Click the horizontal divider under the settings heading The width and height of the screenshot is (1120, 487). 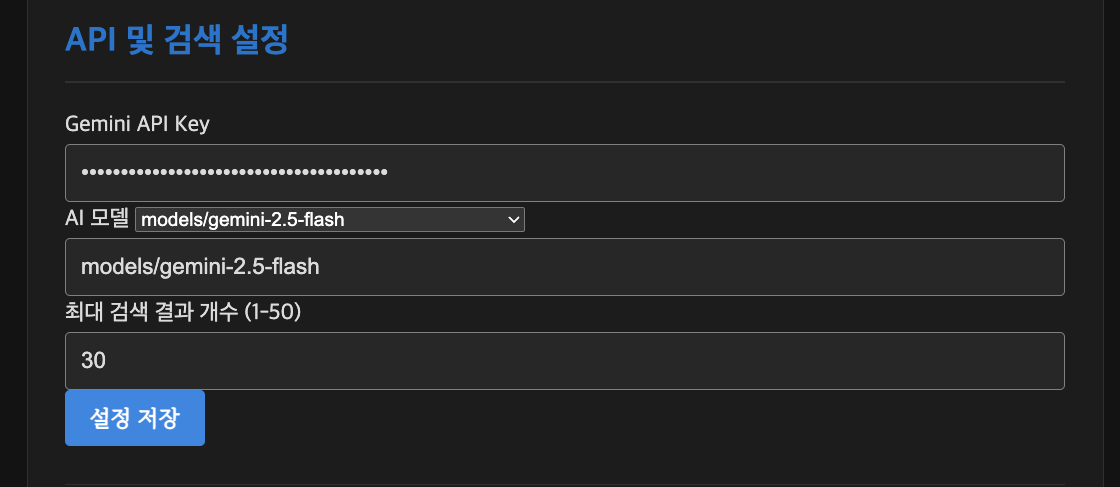pyautogui.click(x=564, y=81)
